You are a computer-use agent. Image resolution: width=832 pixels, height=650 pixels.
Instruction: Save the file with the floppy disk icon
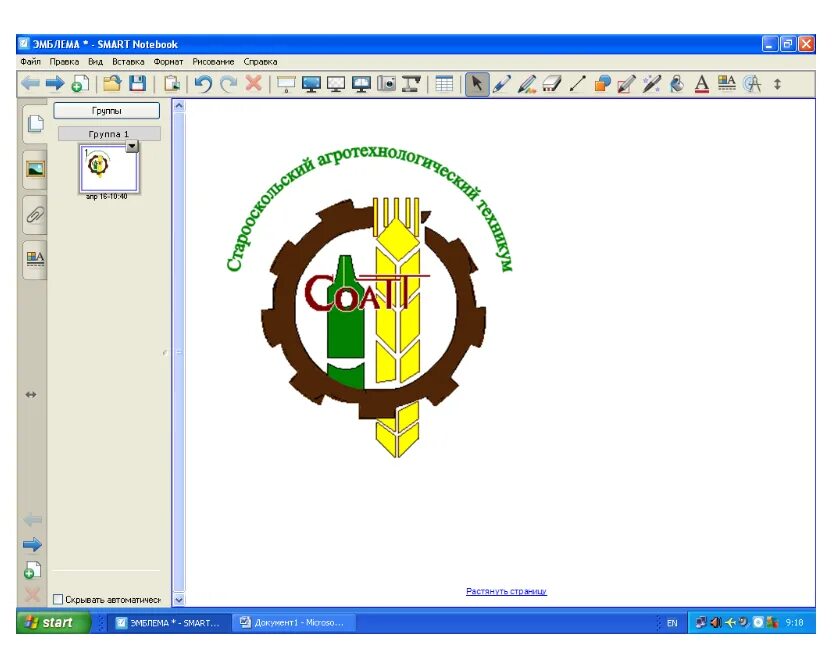coord(137,84)
